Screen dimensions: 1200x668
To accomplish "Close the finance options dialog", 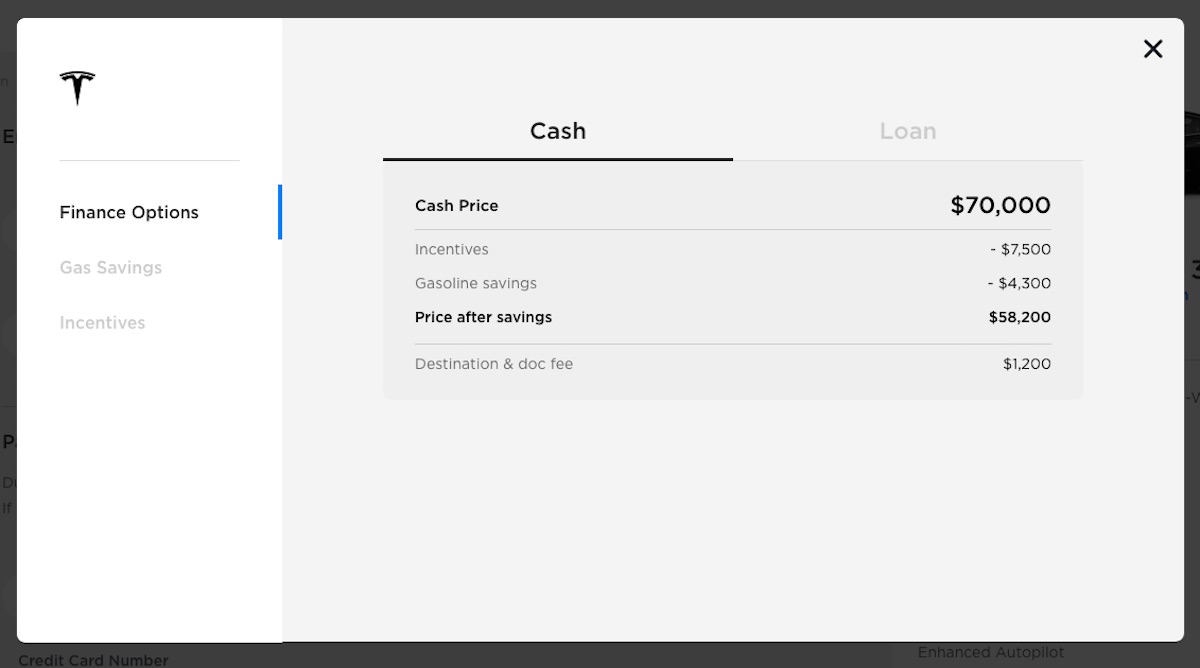I will [x=1153, y=49].
